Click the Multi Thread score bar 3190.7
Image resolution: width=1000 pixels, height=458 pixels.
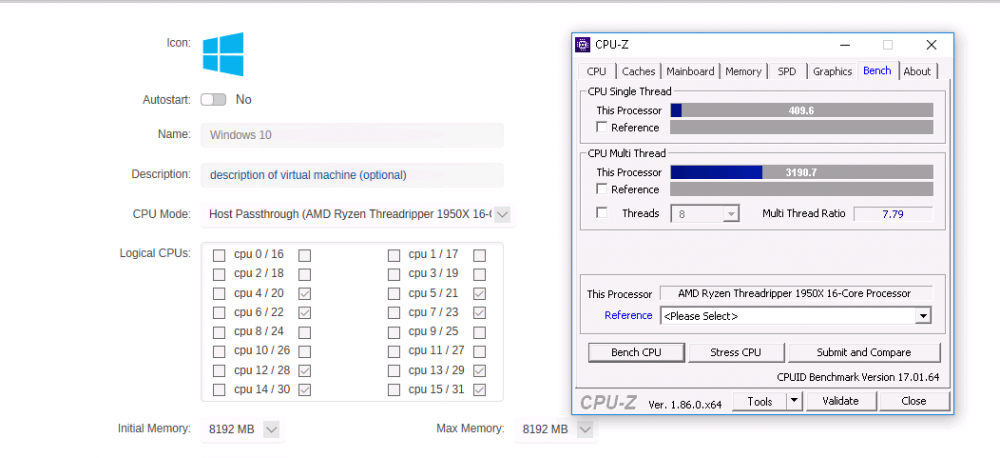click(x=801, y=172)
